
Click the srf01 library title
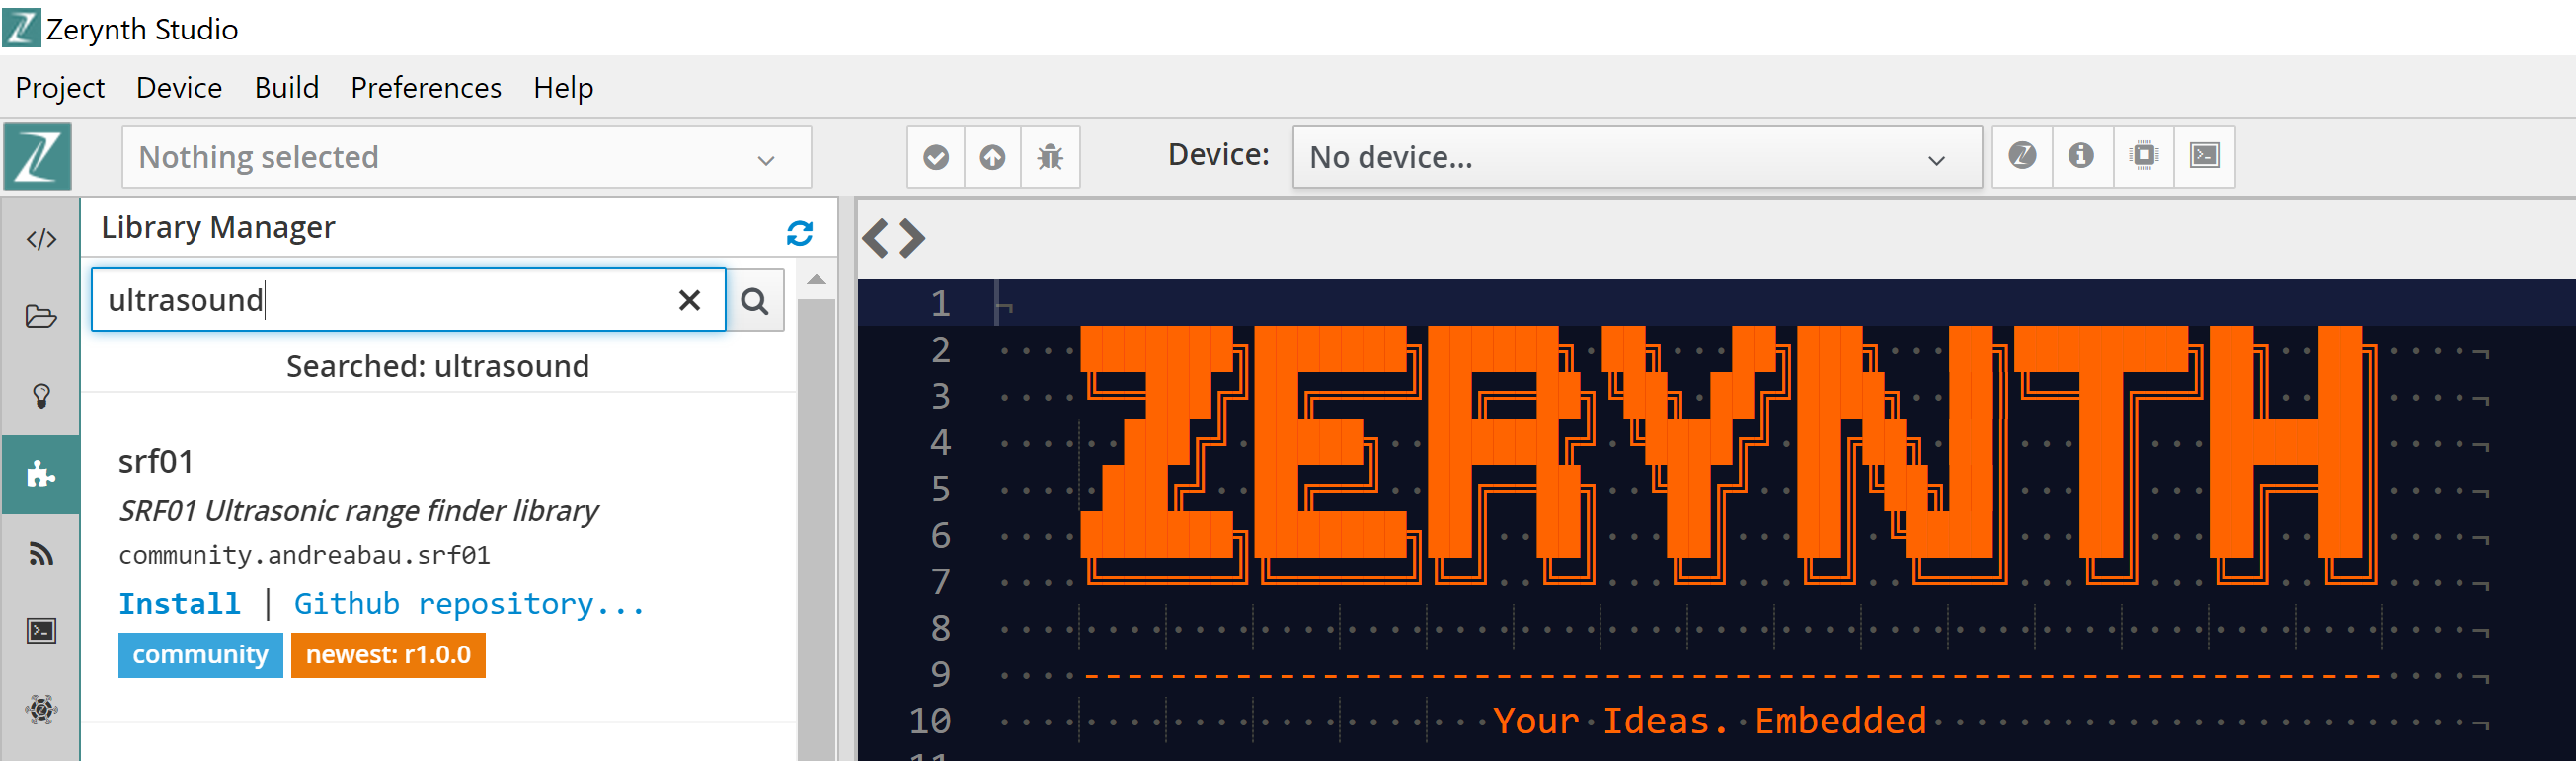pyautogui.click(x=155, y=462)
